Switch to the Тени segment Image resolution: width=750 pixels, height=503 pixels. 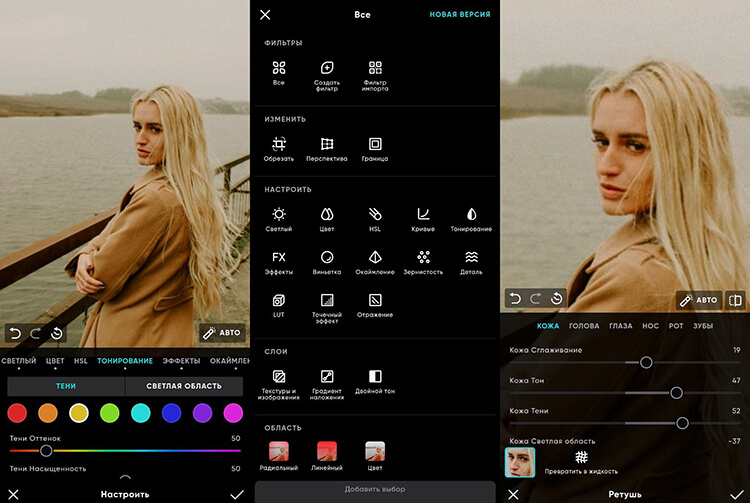click(x=66, y=386)
